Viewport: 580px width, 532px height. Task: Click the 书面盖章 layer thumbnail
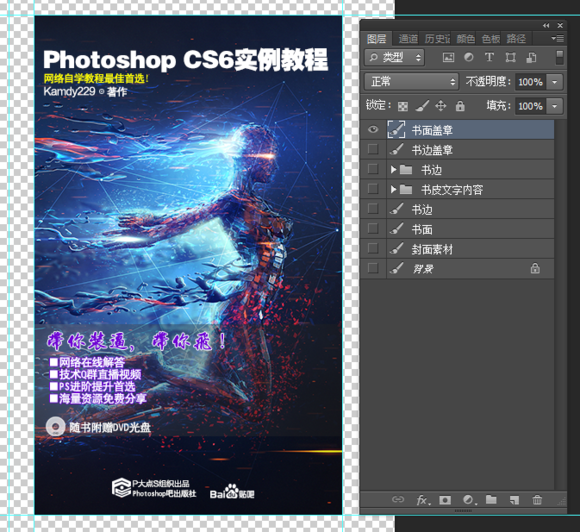click(x=396, y=129)
